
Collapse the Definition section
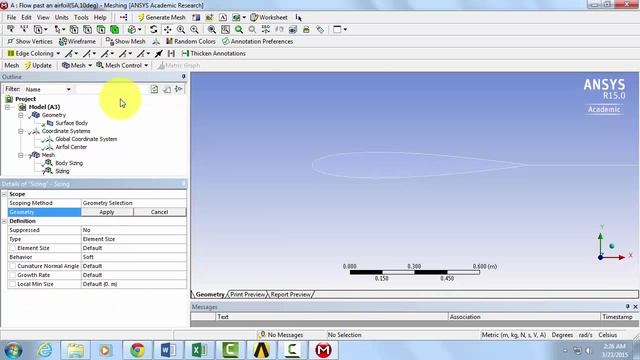coord(4,221)
